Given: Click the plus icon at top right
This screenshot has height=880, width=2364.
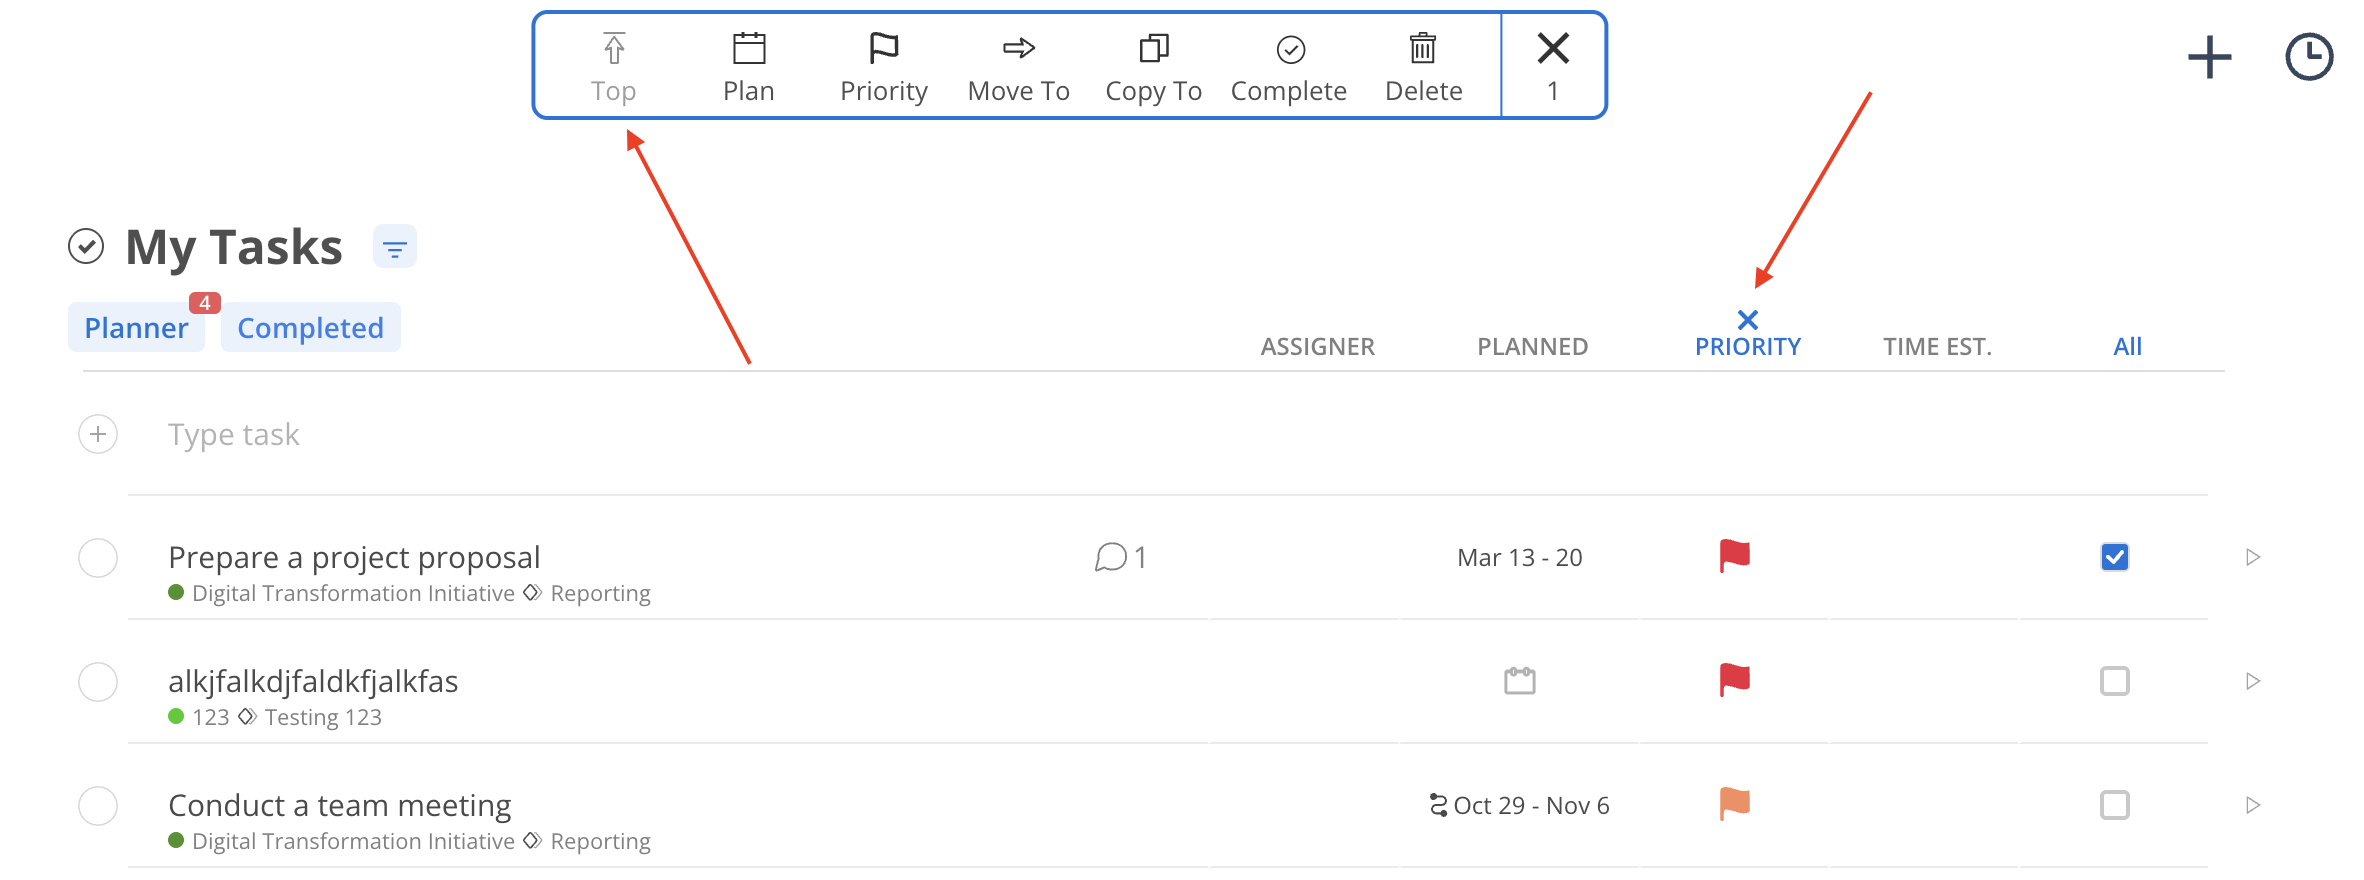Looking at the screenshot, I should click(2209, 57).
